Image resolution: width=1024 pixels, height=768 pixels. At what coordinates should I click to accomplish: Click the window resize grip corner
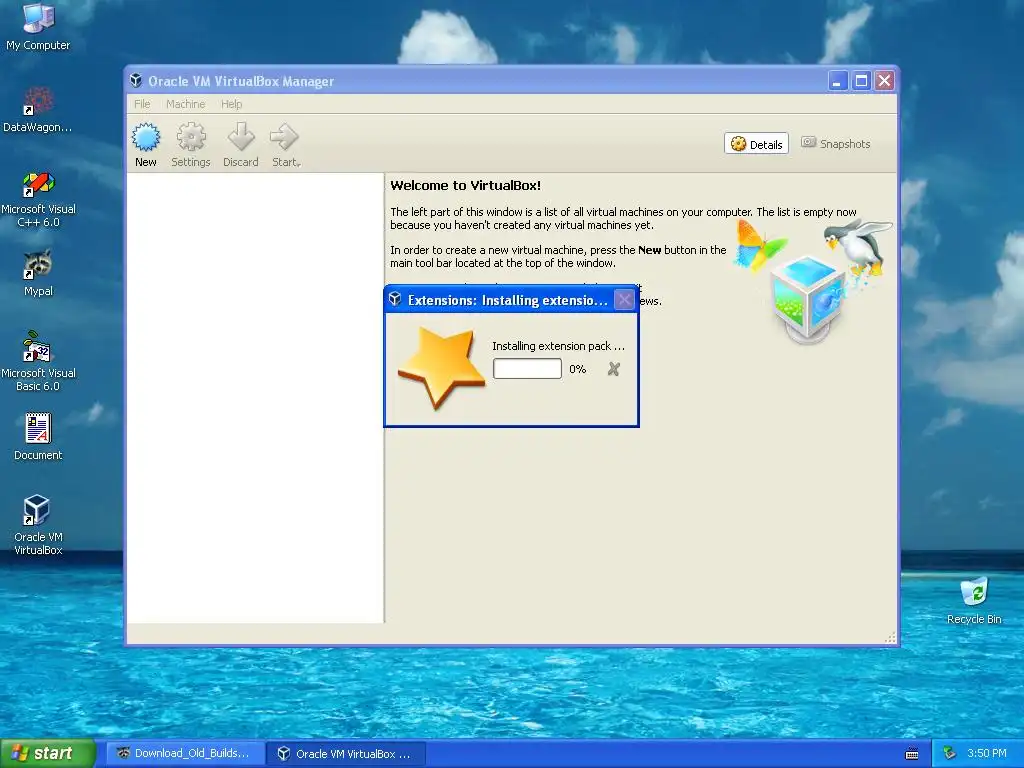pyautogui.click(x=890, y=638)
